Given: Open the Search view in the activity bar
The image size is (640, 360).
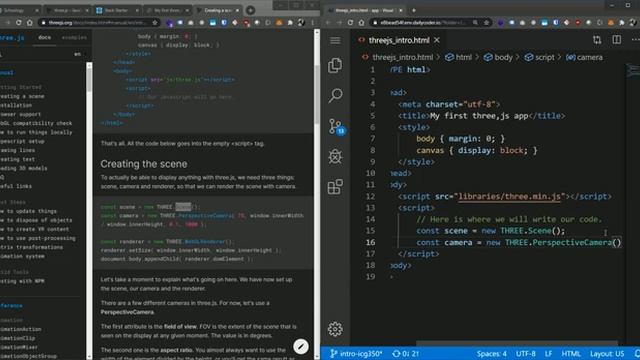Looking at the screenshot, I should point(335,96).
